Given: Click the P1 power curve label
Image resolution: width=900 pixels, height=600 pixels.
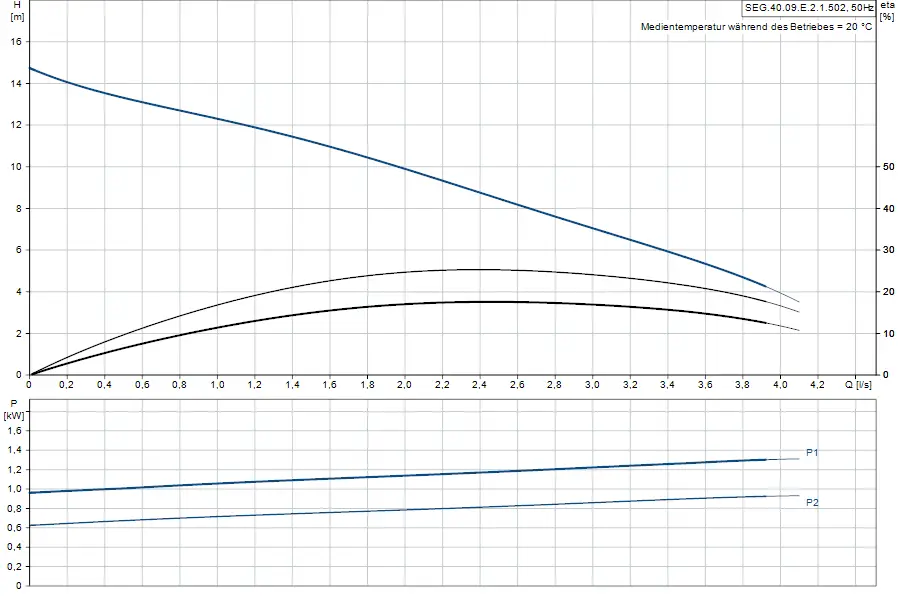Looking at the screenshot, I should pyautogui.click(x=812, y=453).
